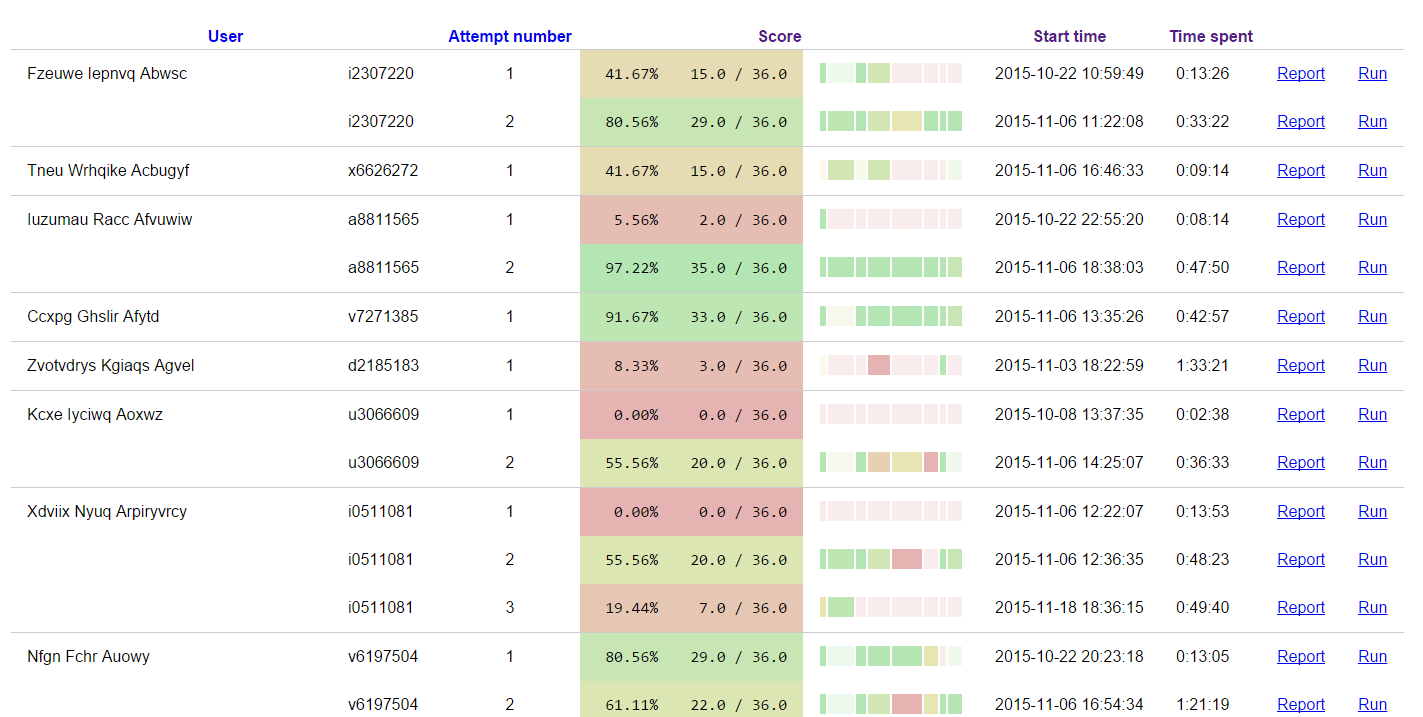The width and height of the screenshot is (1423, 717).
Task: Click the 8.33% score cell
Action: click(x=636, y=366)
